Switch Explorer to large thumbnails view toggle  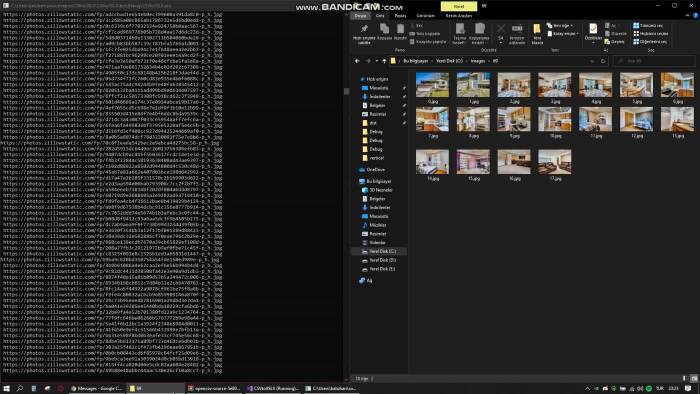pyautogui.click(x=694, y=378)
